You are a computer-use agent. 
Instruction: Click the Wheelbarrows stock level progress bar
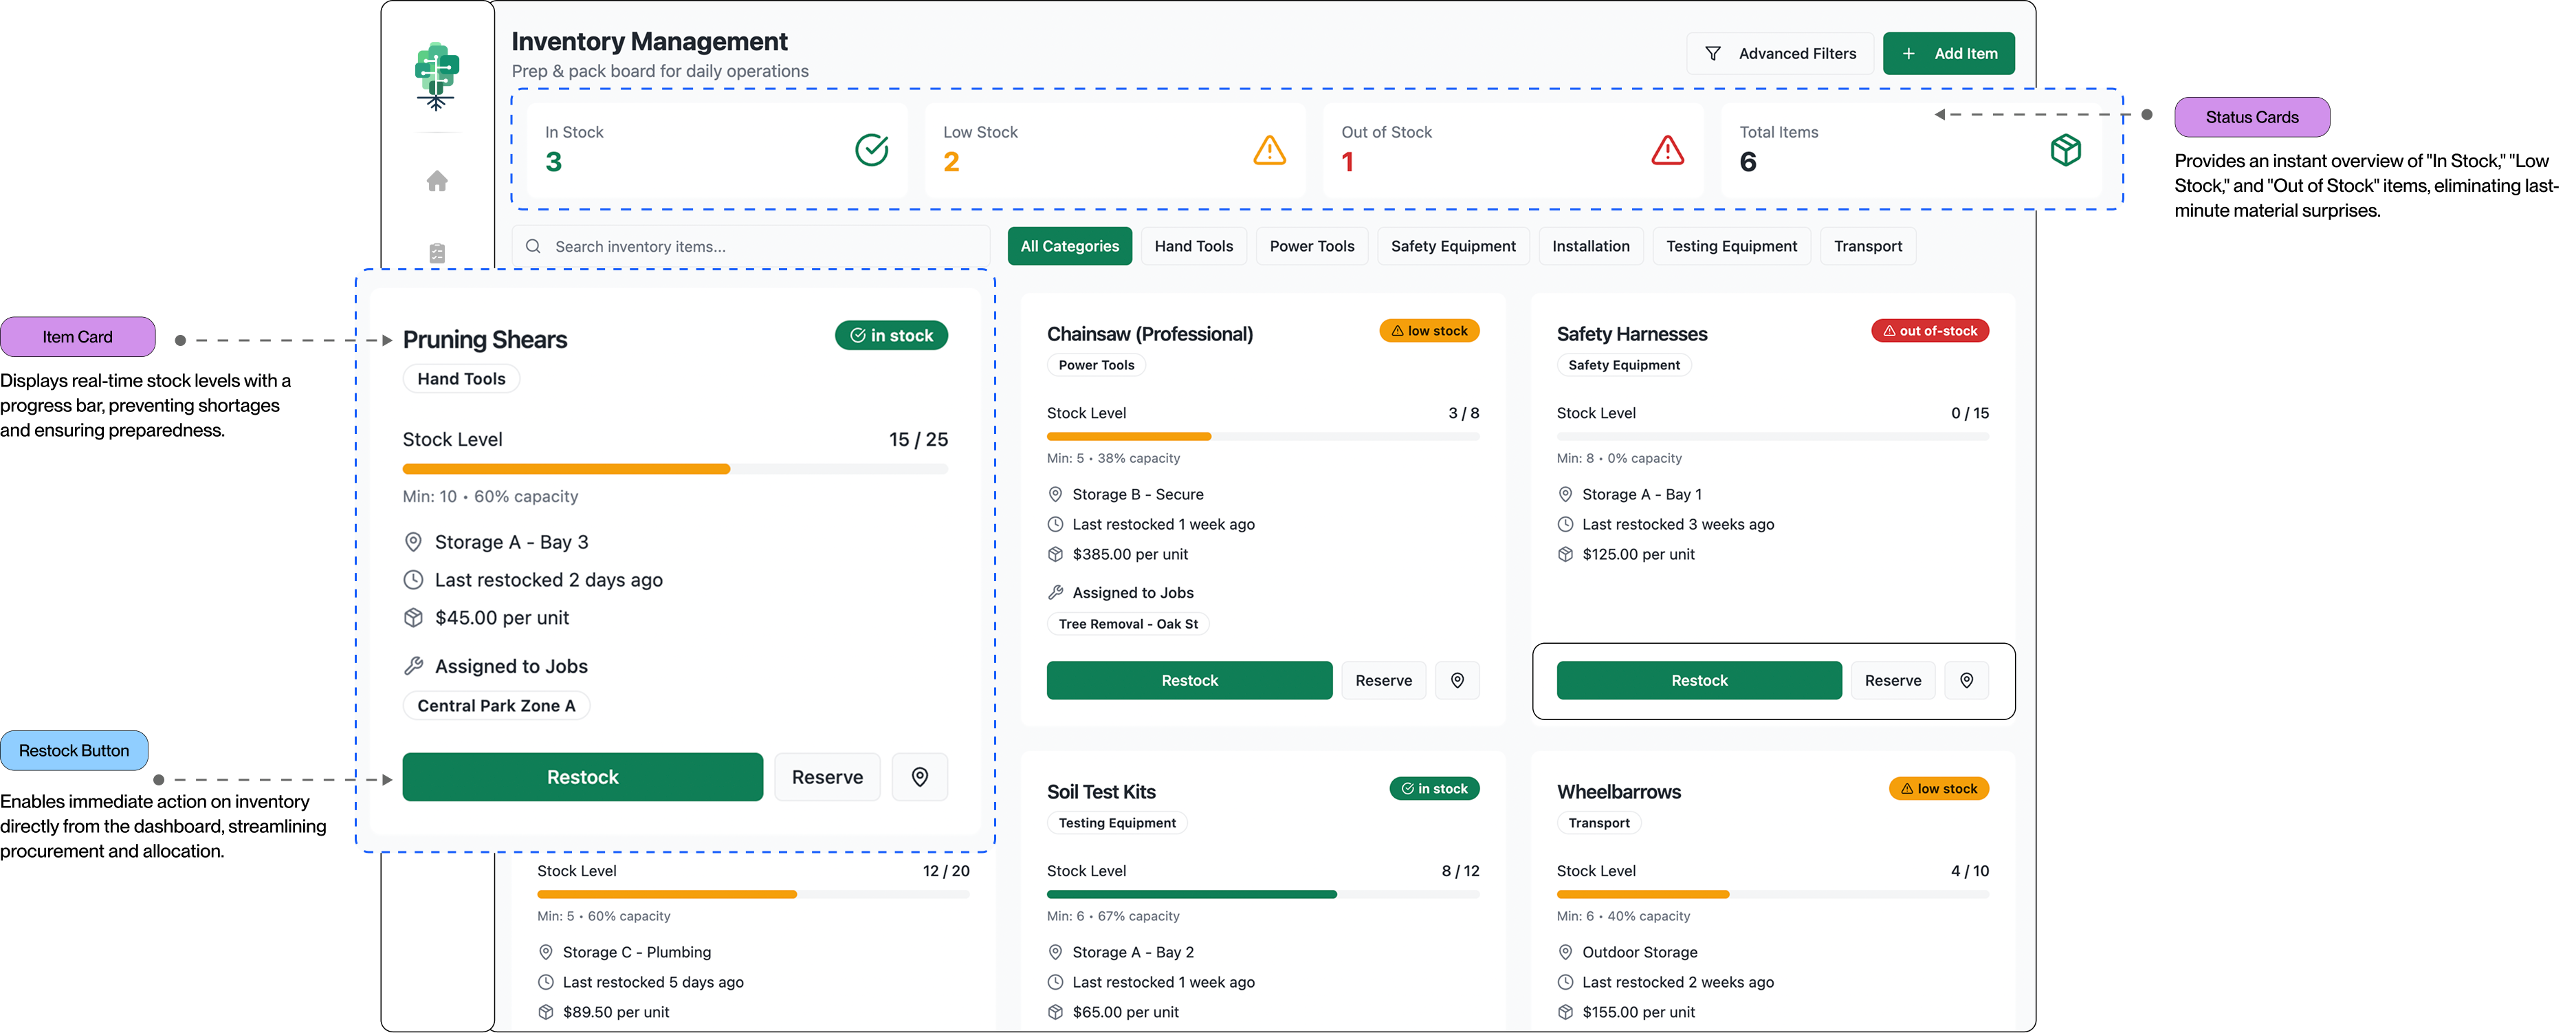tap(1773, 895)
